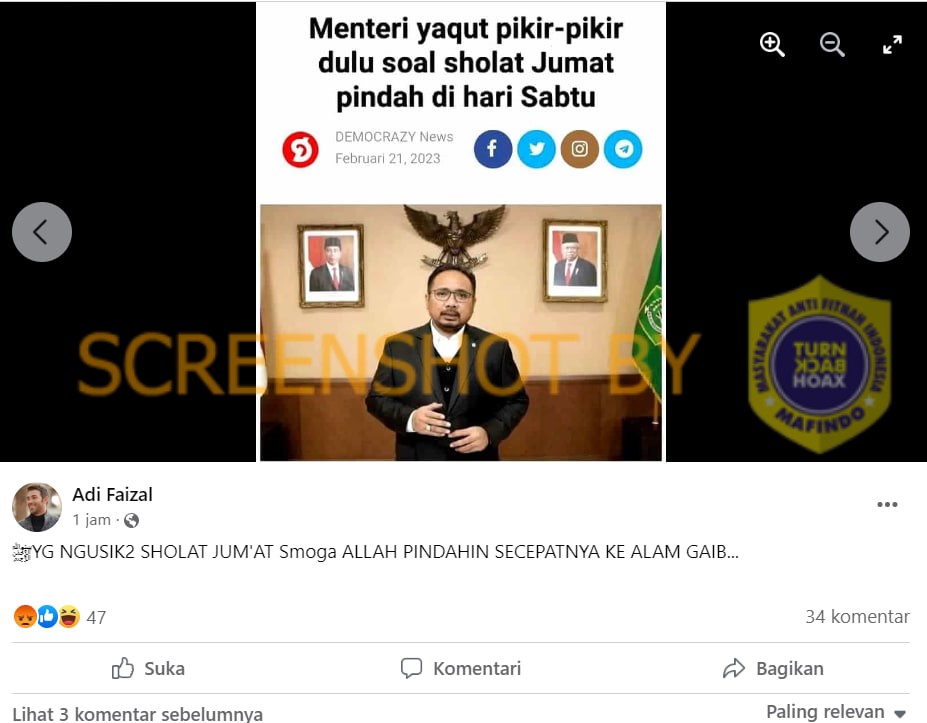Open Adi Faizal profile name
This screenshot has width=927, height=723.
point(112,494)
